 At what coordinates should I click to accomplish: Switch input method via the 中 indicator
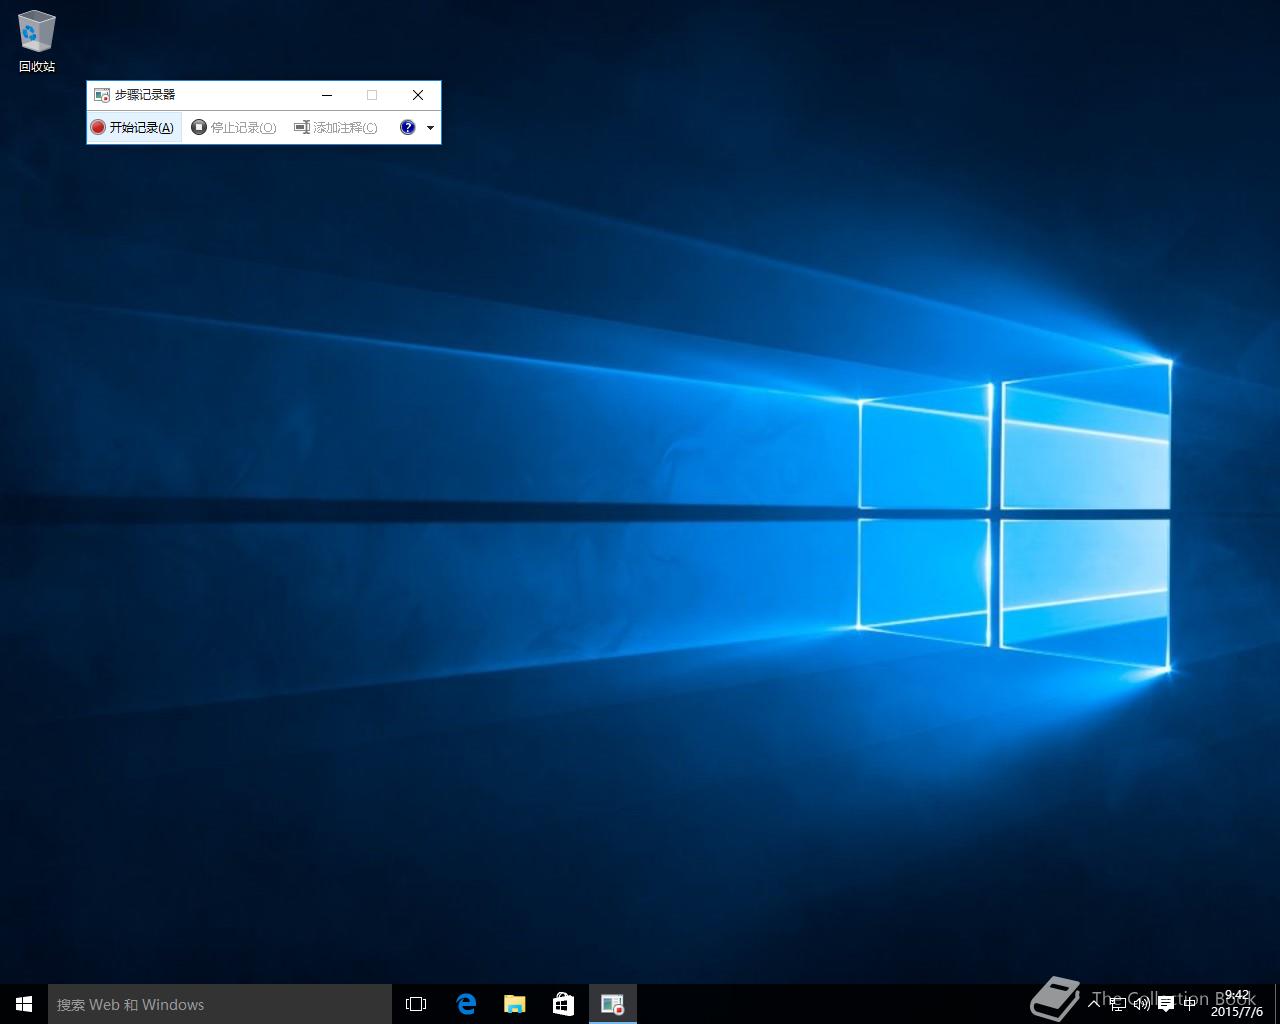coord(1189,1004)
